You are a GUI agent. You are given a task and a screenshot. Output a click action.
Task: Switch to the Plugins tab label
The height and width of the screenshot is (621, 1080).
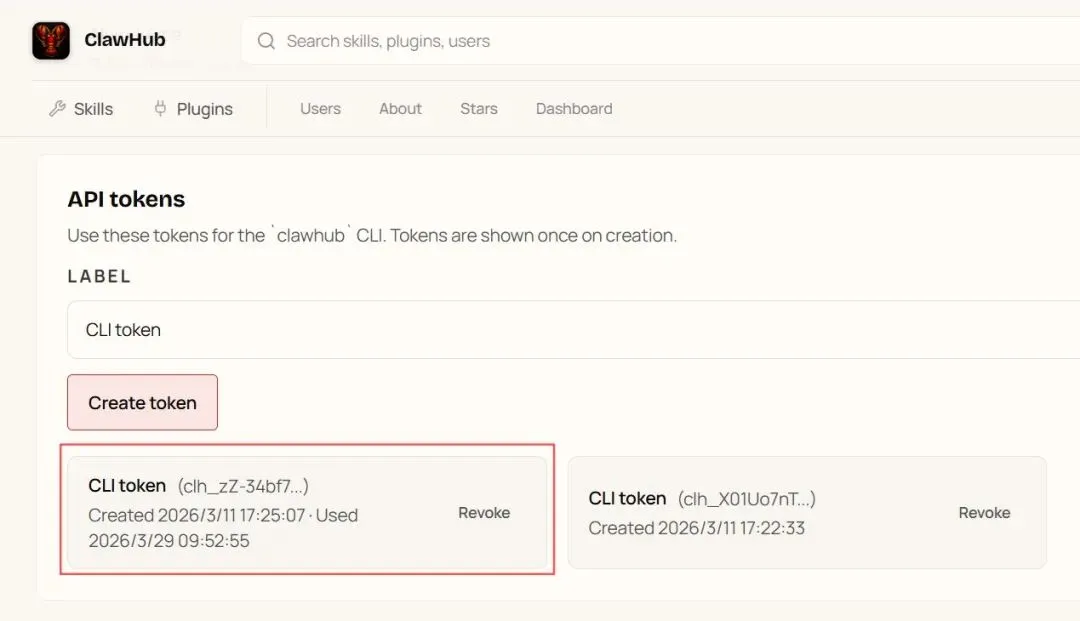point(204,109)
